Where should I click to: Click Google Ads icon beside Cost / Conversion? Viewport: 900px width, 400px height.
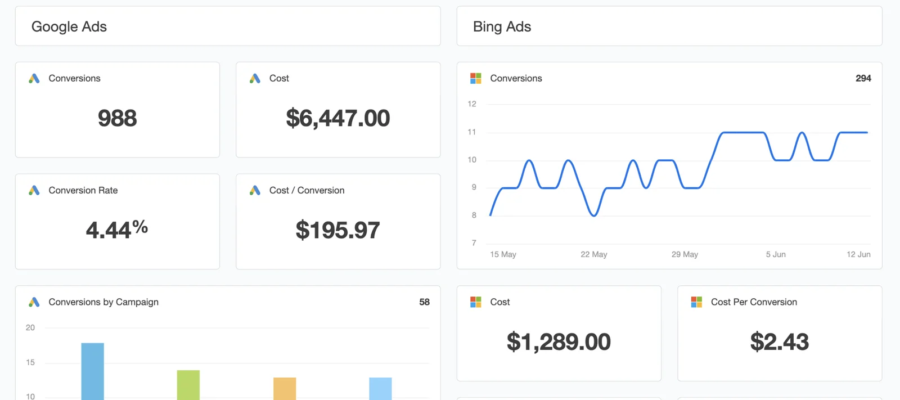click(x=254, y=190)
